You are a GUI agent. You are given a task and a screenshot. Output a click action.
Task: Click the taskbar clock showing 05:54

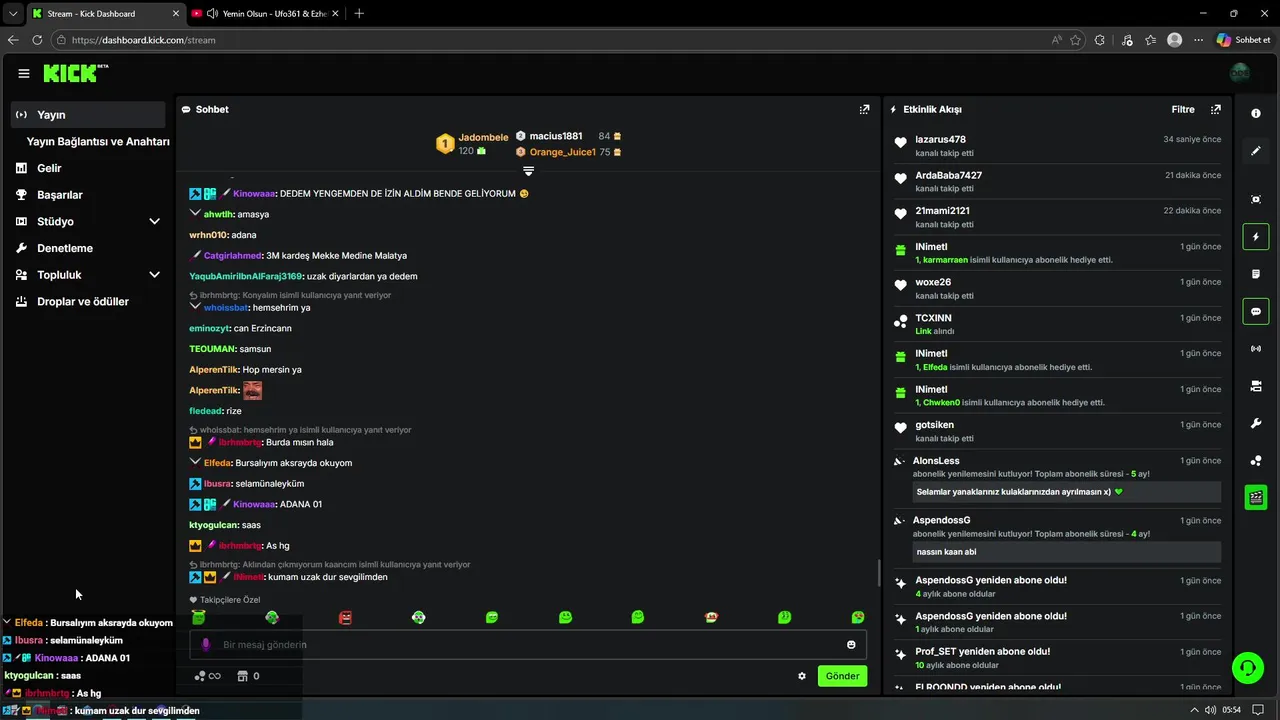pos(1231,710)
